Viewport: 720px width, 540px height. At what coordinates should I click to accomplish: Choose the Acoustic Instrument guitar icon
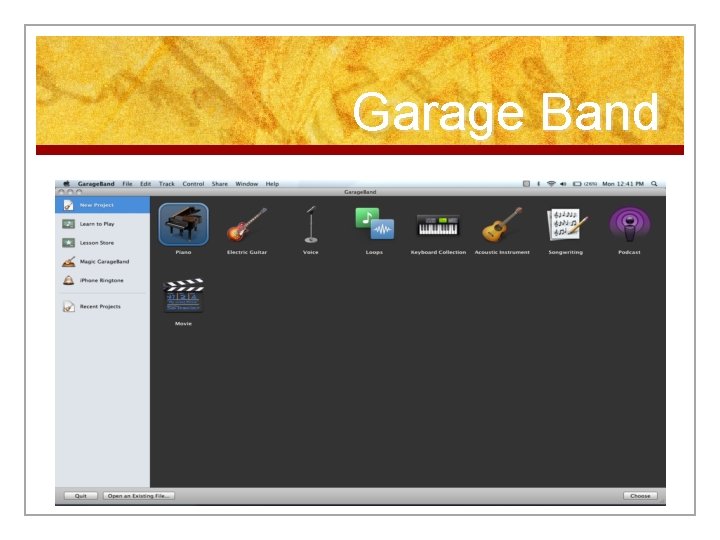(502, 225)
